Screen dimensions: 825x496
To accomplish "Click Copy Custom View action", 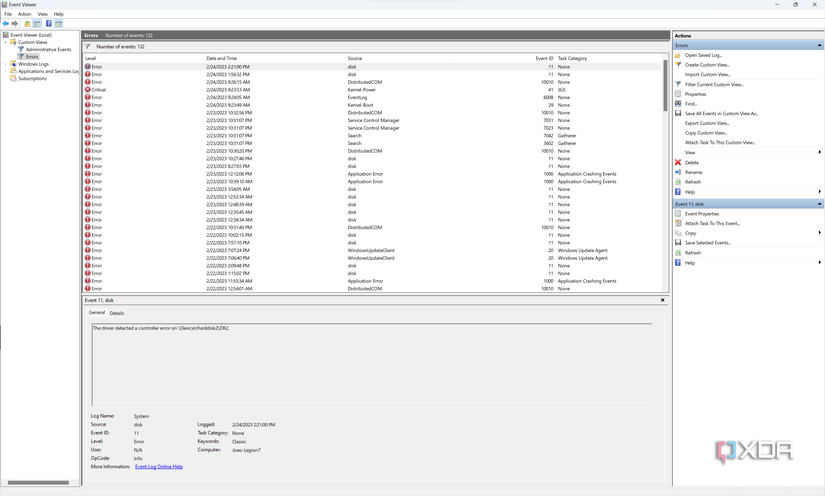I will click(x=706, y=133).
